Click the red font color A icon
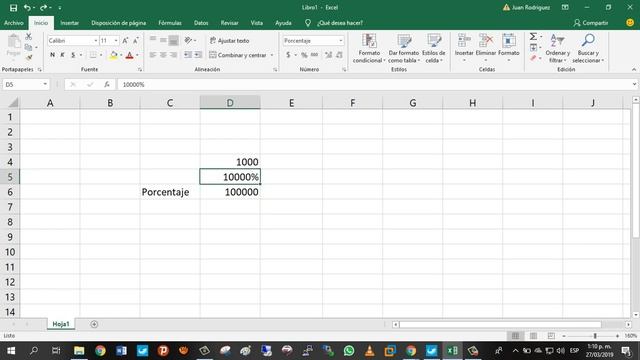 [129, 55]
